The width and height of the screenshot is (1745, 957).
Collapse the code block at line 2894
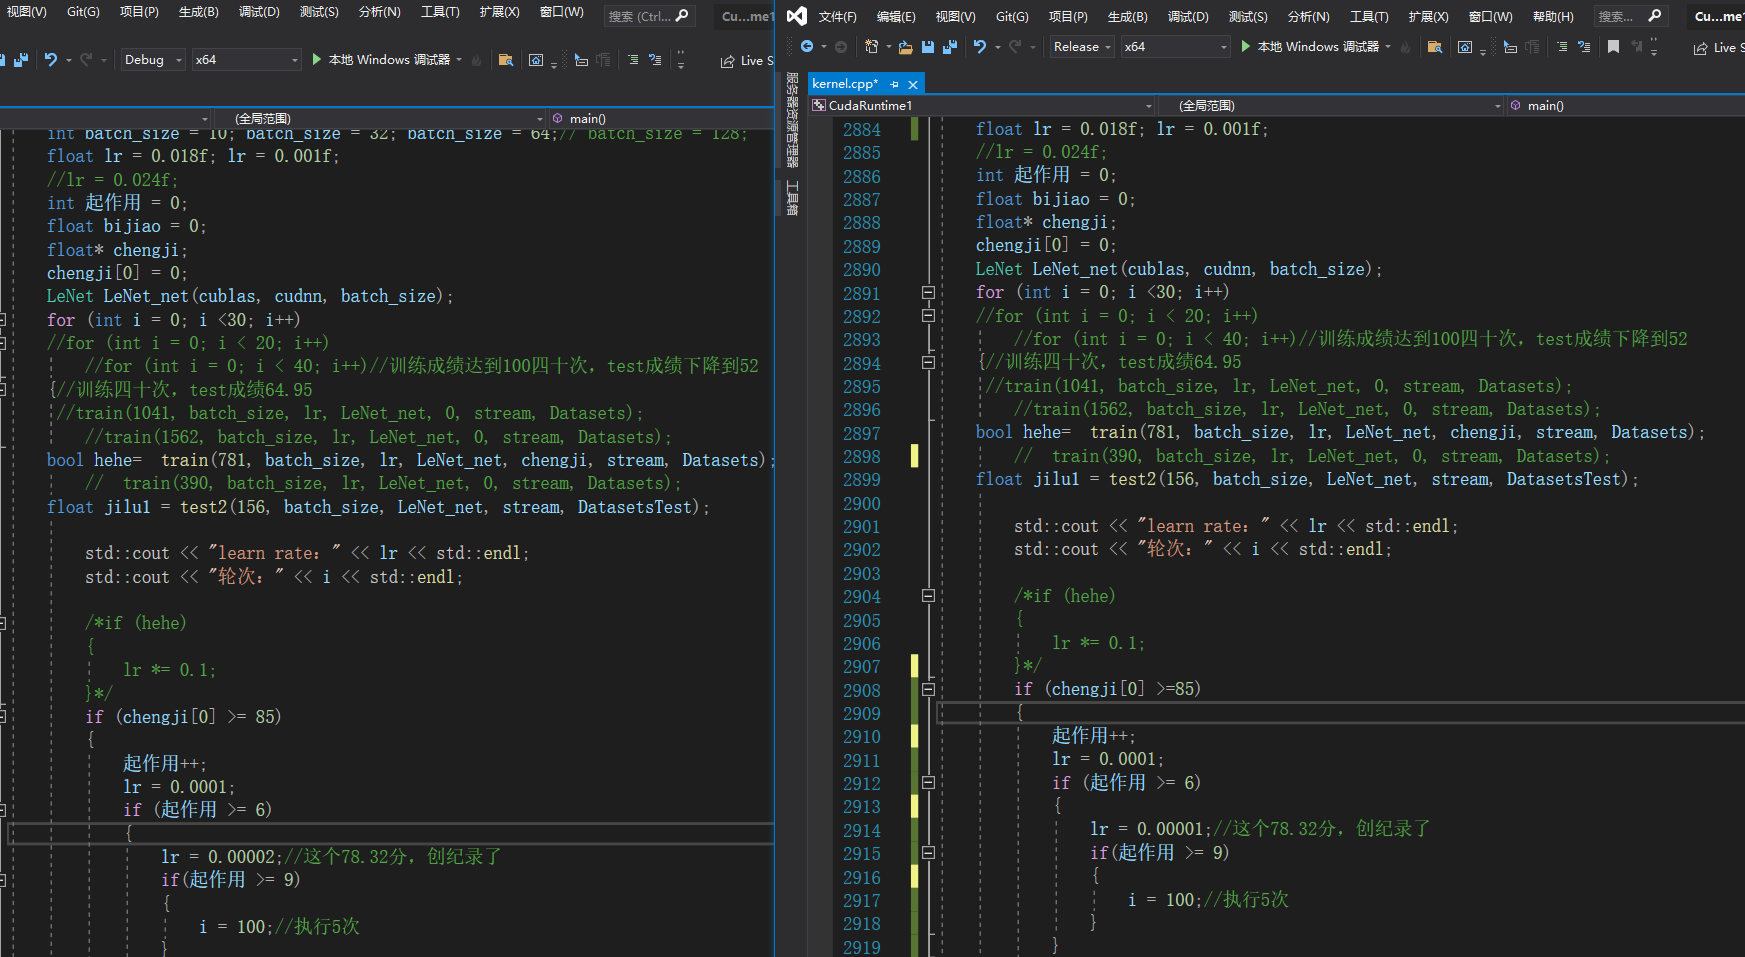[928, 363]
